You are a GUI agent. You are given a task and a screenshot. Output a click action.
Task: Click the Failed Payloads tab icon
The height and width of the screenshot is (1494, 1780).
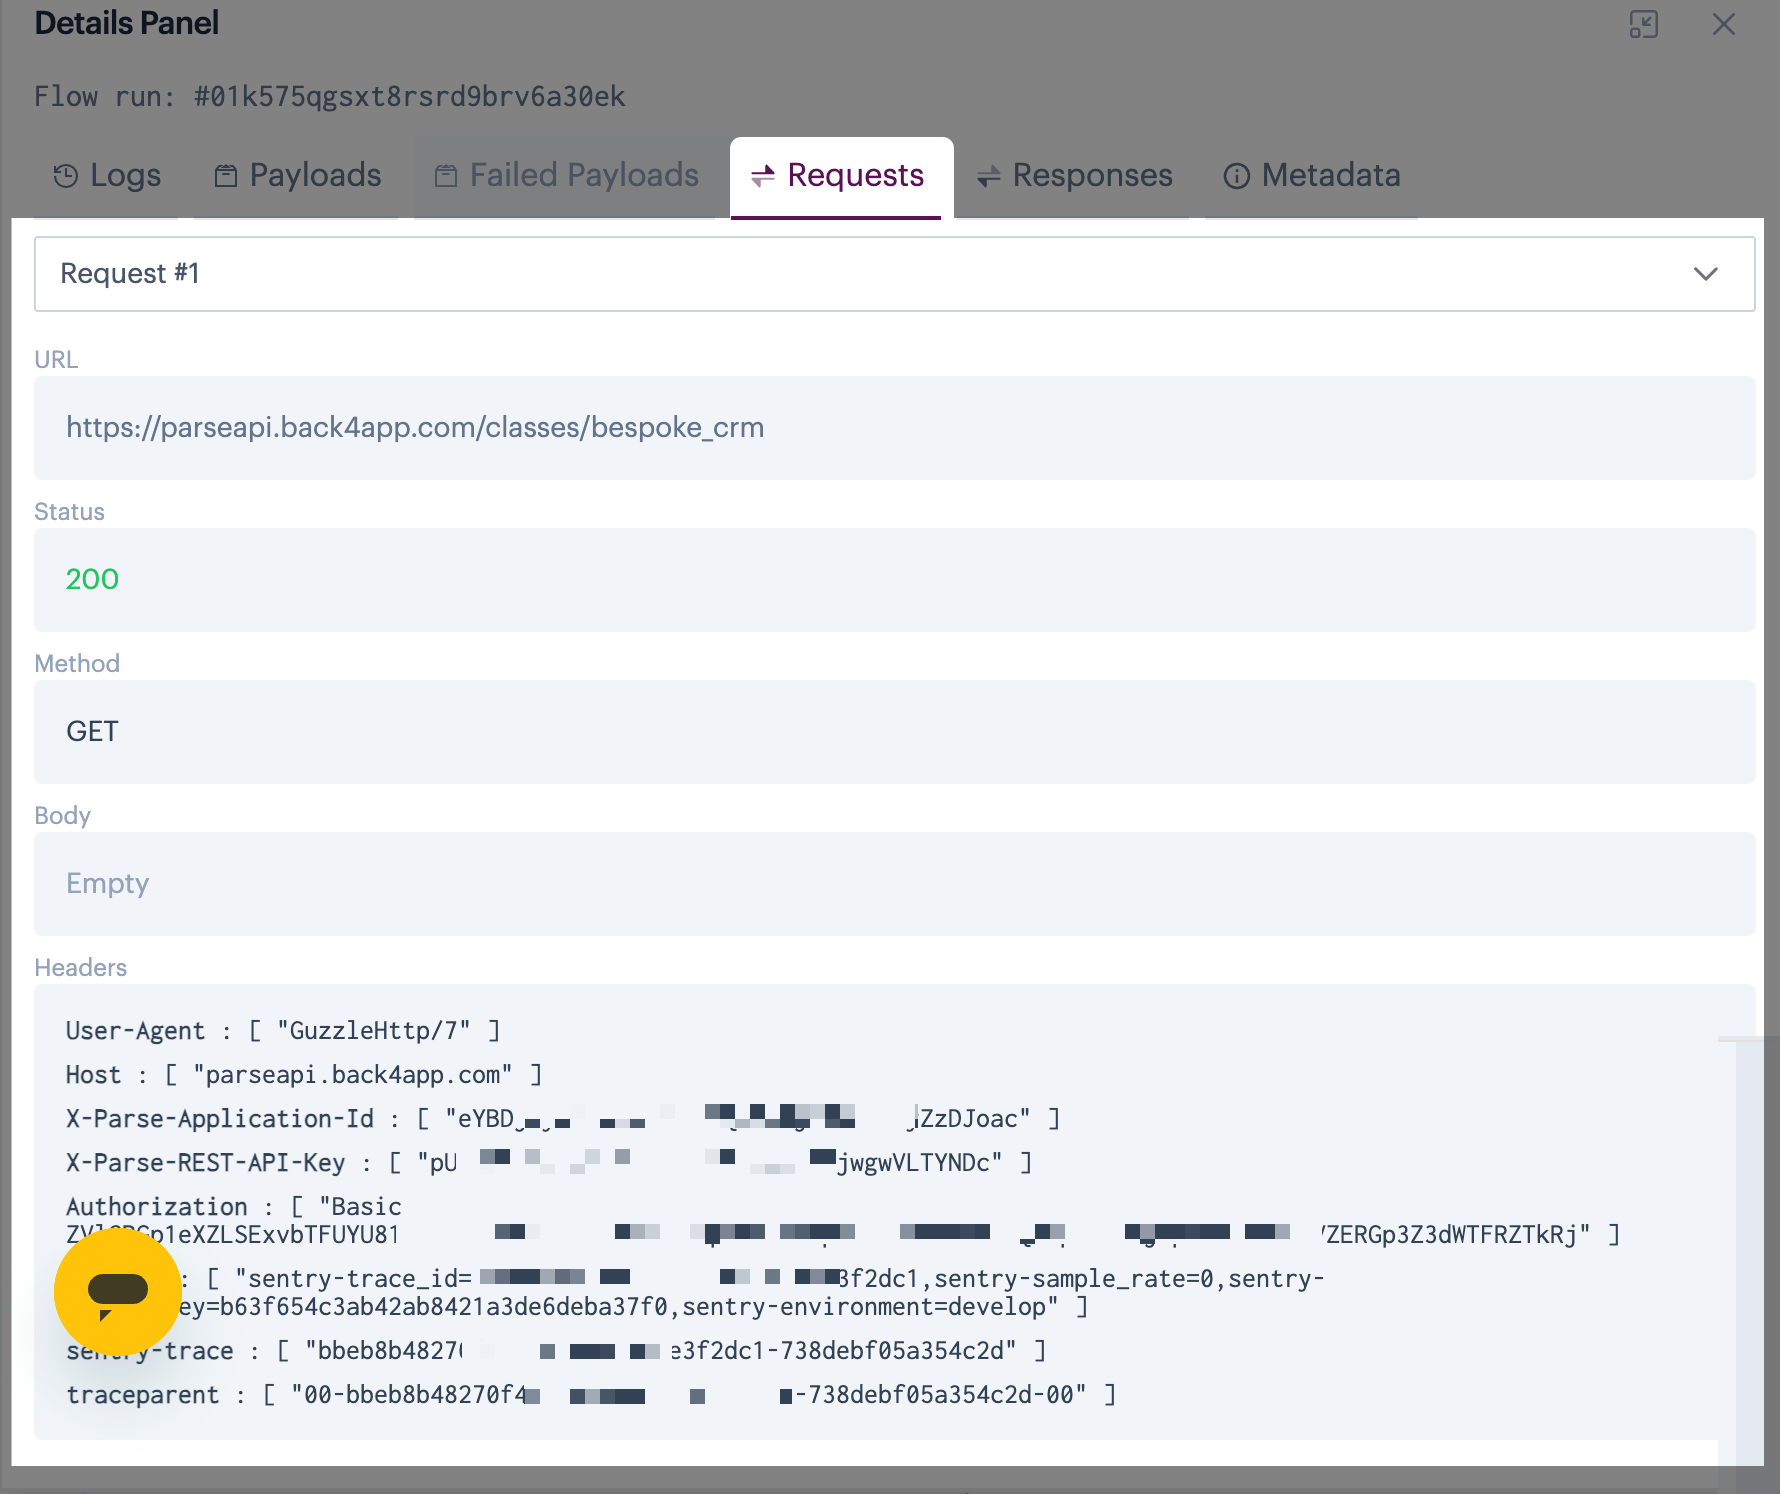point(446,176)
